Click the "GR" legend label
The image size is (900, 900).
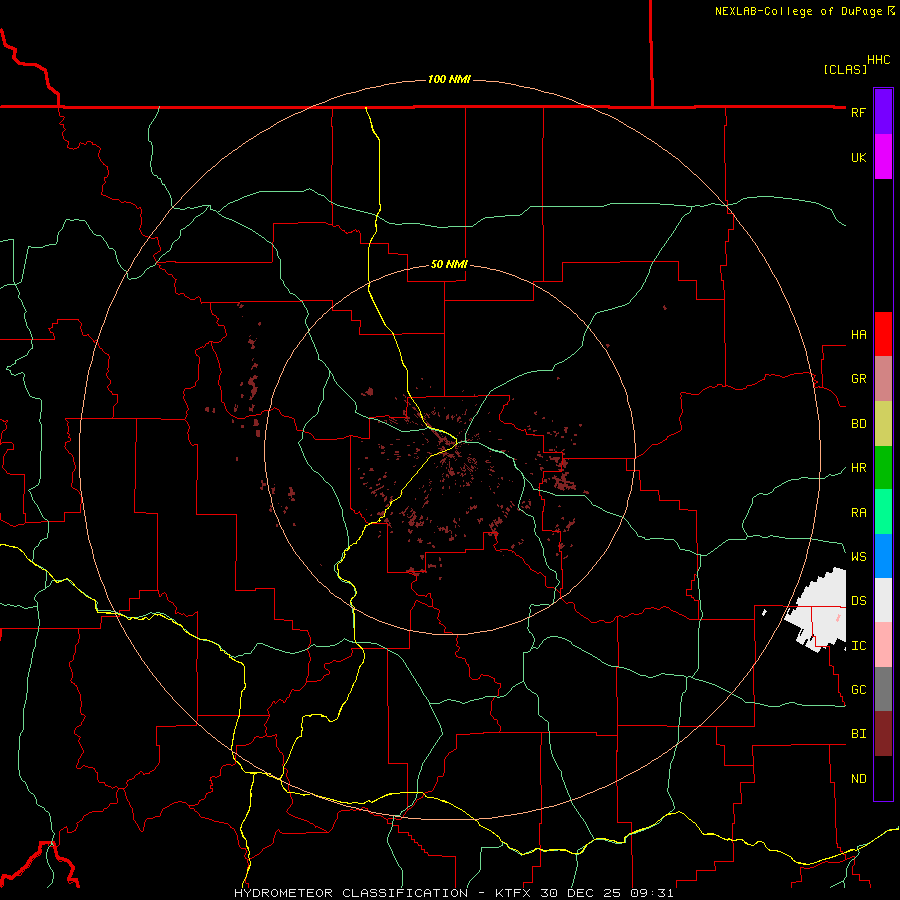pyautogui.click(x=858, y=379)
